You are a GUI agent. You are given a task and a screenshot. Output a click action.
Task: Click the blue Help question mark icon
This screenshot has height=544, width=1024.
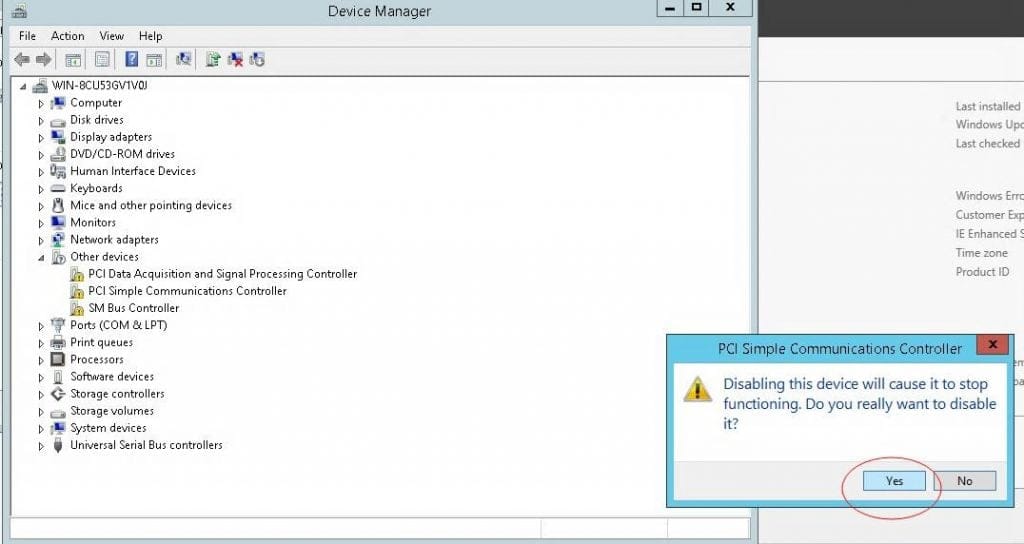[131, 60]
